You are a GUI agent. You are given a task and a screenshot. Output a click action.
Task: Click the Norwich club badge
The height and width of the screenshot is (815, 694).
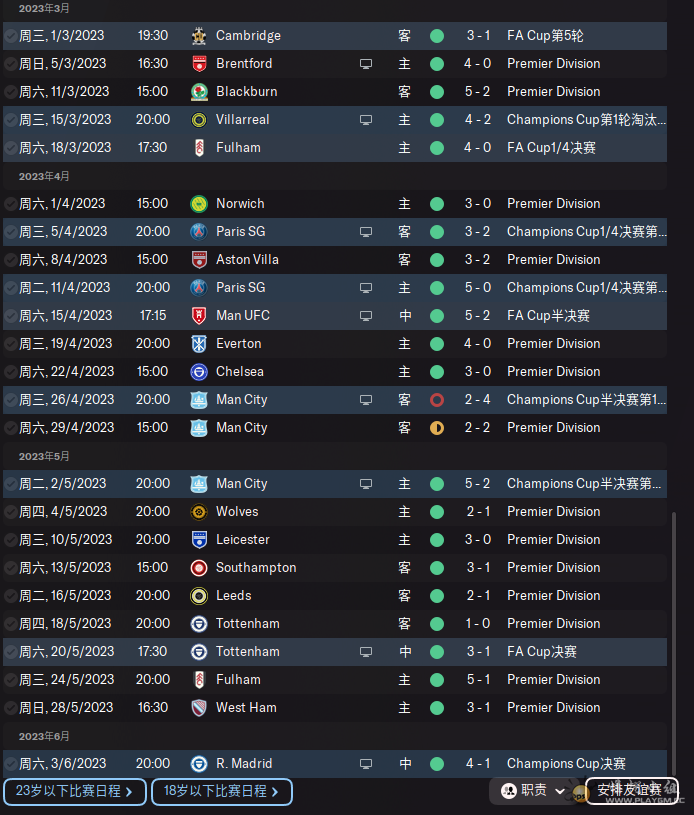199,204
